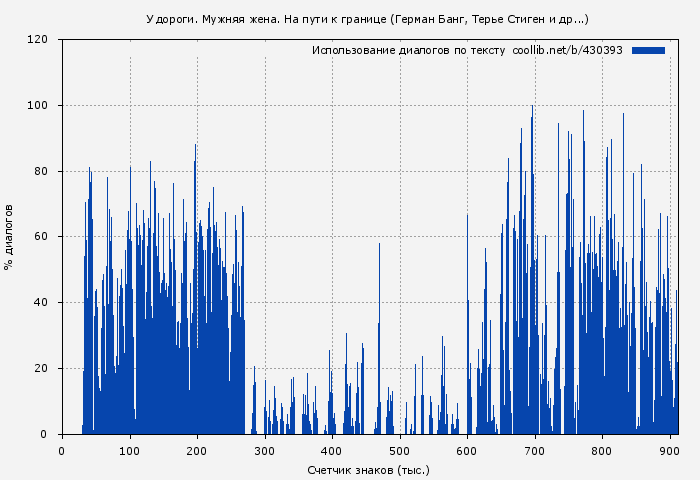Click the 300 tick on the x-axis
The width and height of the screenshot is (700, 480).
[x=264, y=450]
